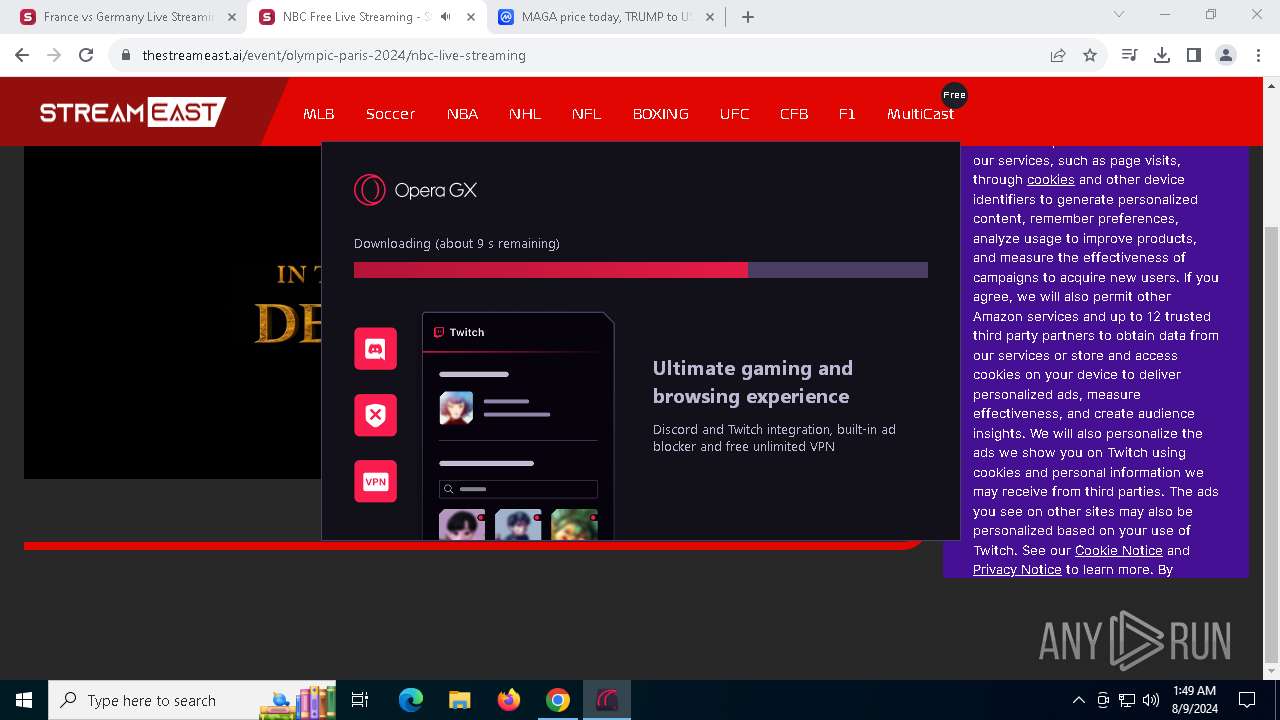Image resolution: width=1280 pixels, height=720 pixels.
Task: Open the media control icon in toolbar
Action: tap(1129, 55)
